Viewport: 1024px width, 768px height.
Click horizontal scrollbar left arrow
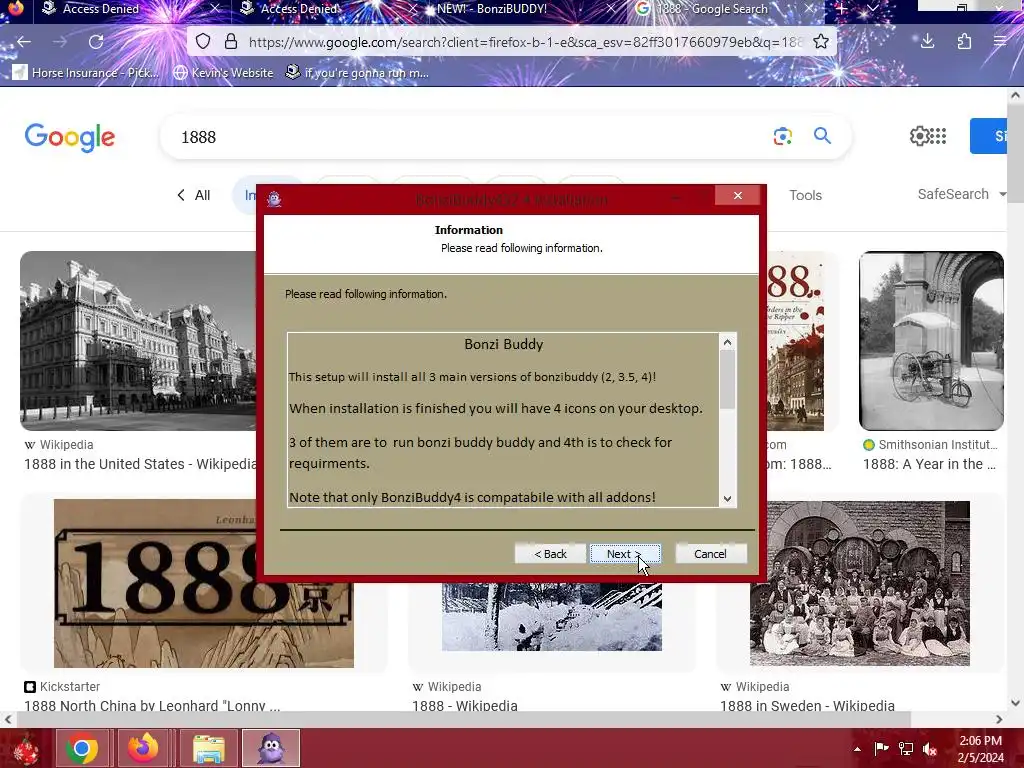(x=8, y=720)
